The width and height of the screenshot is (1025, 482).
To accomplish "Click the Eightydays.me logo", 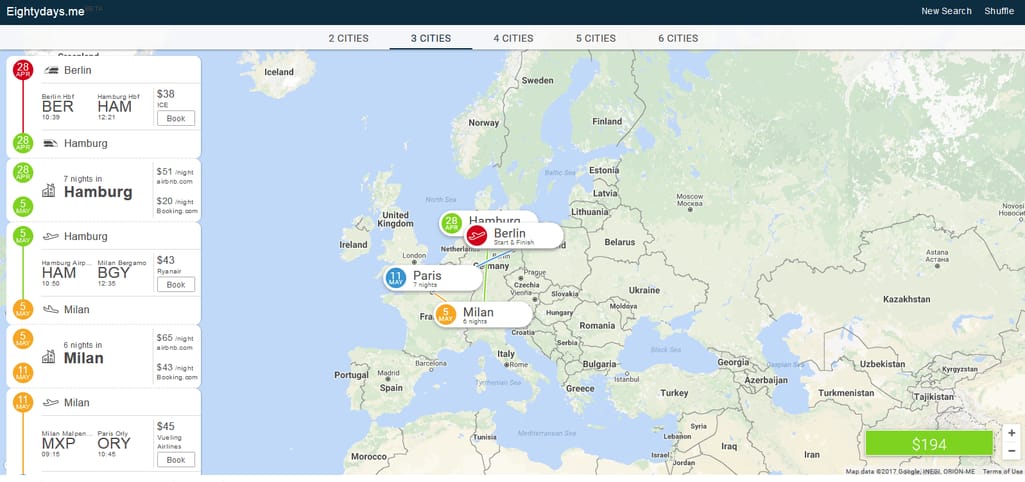I will coord(45,11).
